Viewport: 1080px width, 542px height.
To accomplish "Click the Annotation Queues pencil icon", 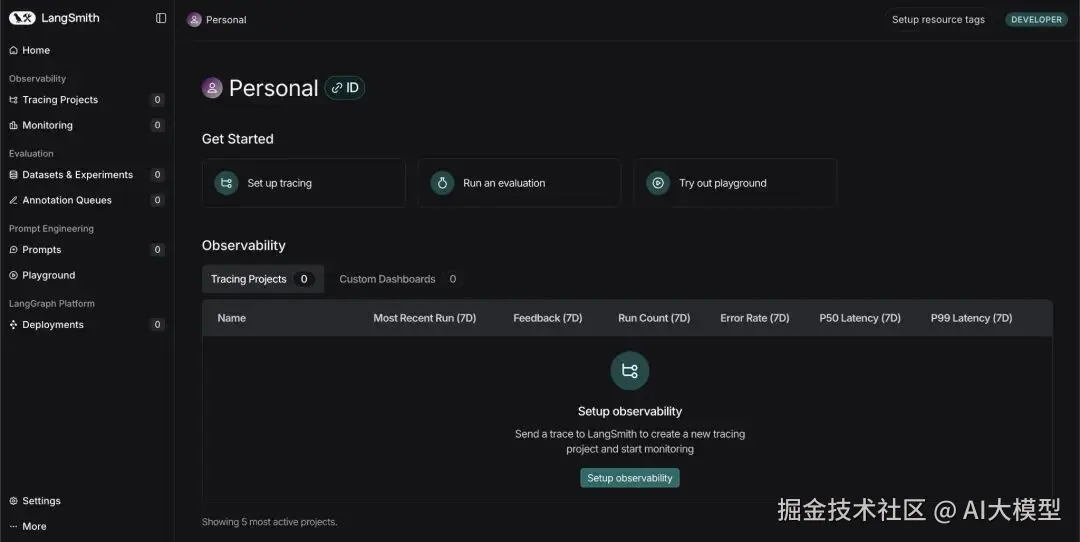I will 13,200.
